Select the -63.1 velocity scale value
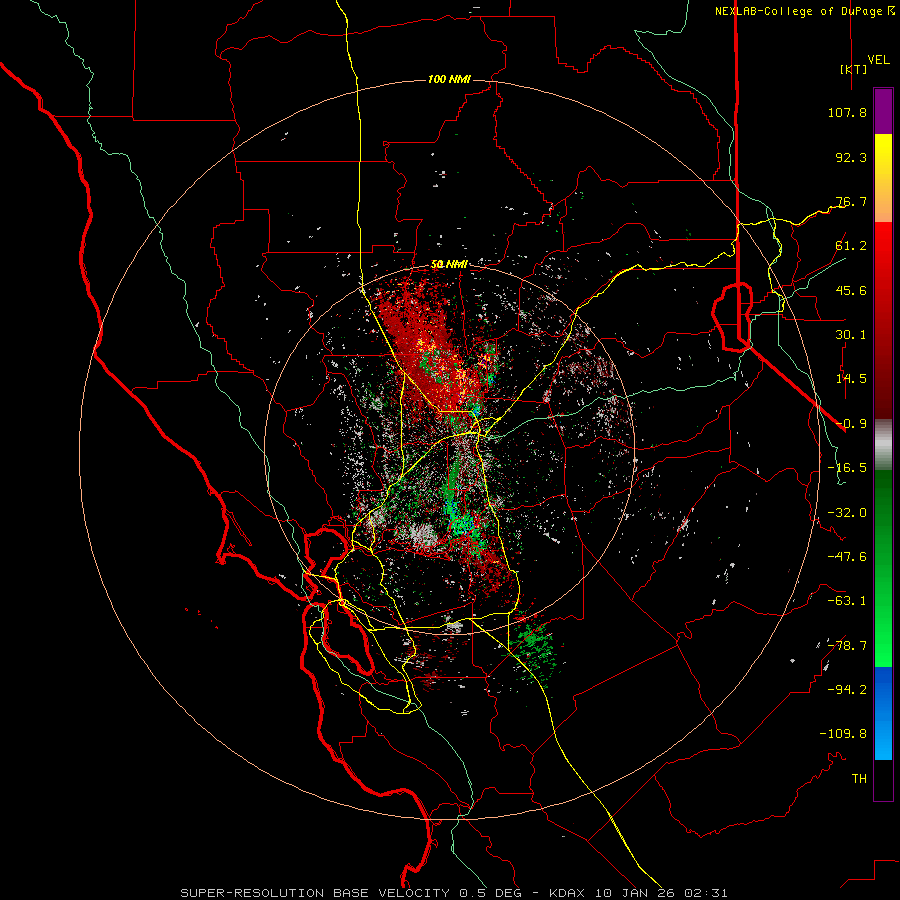This screenshot has width=900, height=900. tap(847, 601)
